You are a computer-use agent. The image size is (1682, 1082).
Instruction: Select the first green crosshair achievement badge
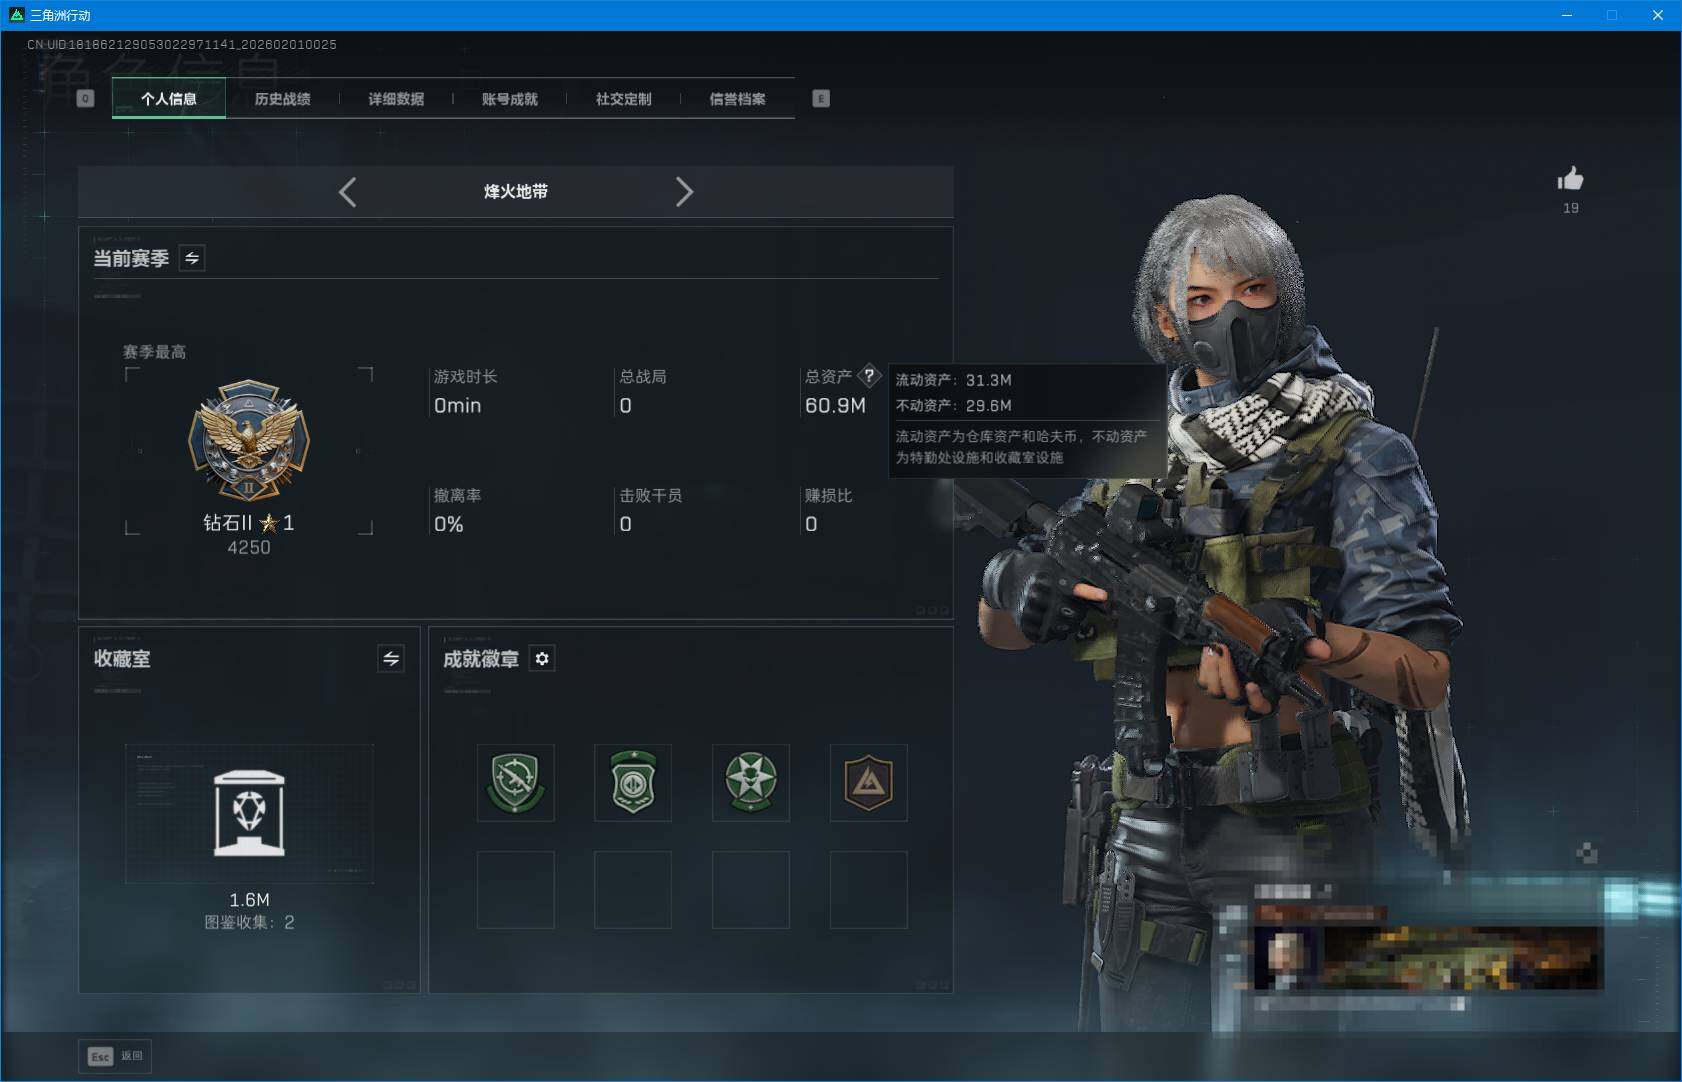pyautogui.click(x=516, y=783)
